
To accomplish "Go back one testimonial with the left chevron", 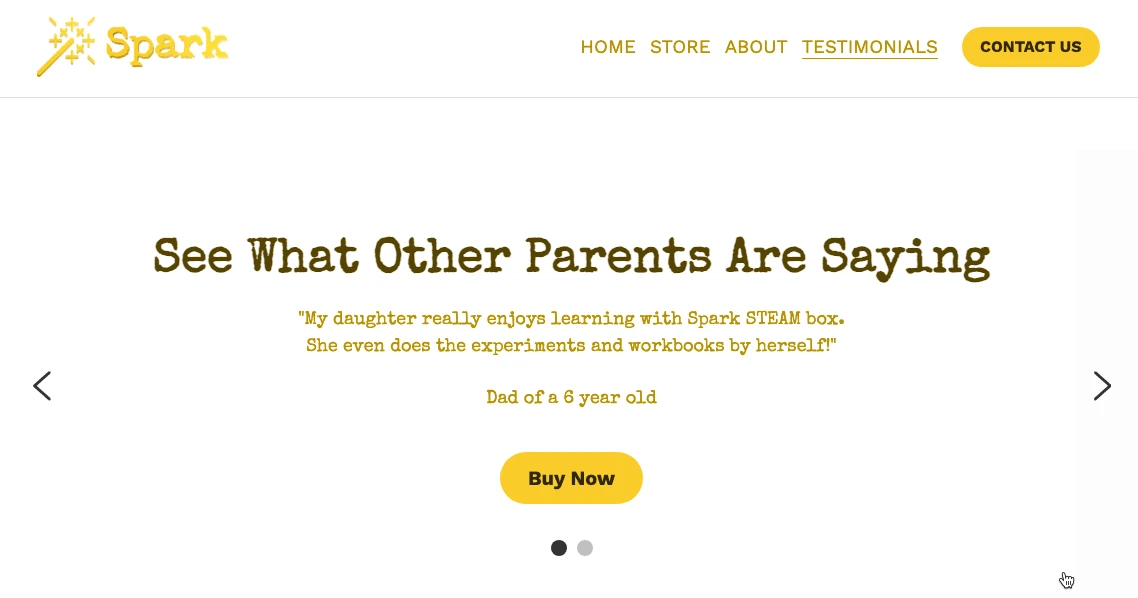I will pos(42,386).
